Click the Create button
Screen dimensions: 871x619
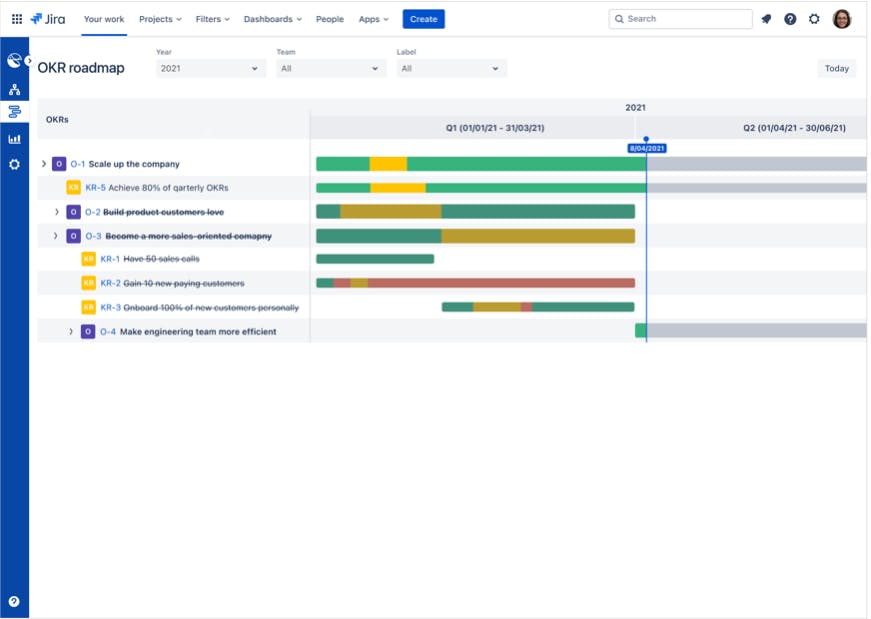(423, 19)
